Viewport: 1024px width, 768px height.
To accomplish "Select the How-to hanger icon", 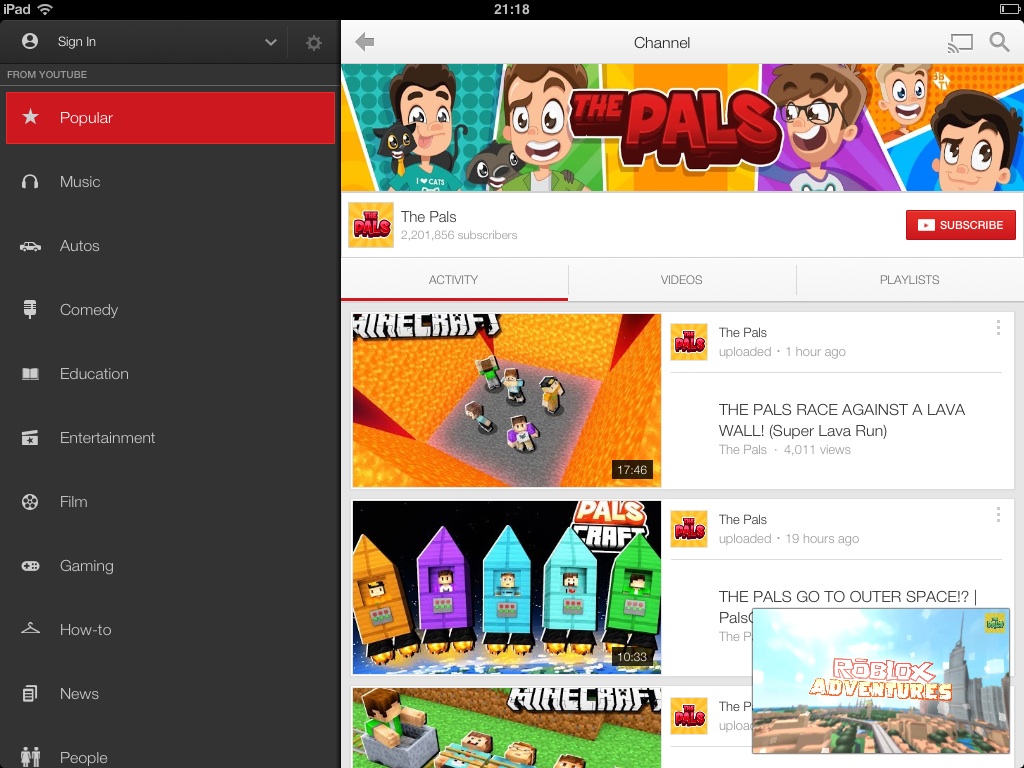I will coord(30,628).
